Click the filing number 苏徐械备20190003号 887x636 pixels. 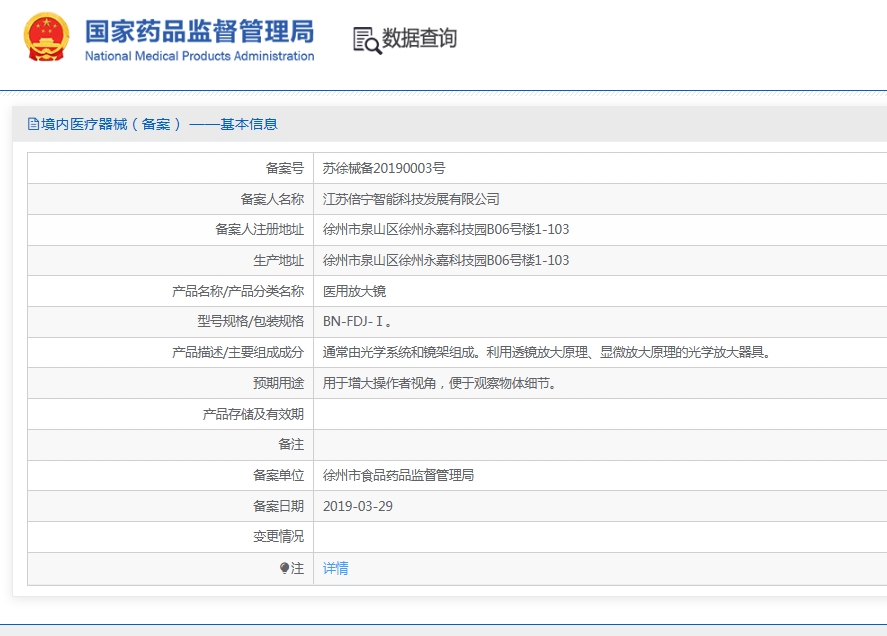[384, 168]
